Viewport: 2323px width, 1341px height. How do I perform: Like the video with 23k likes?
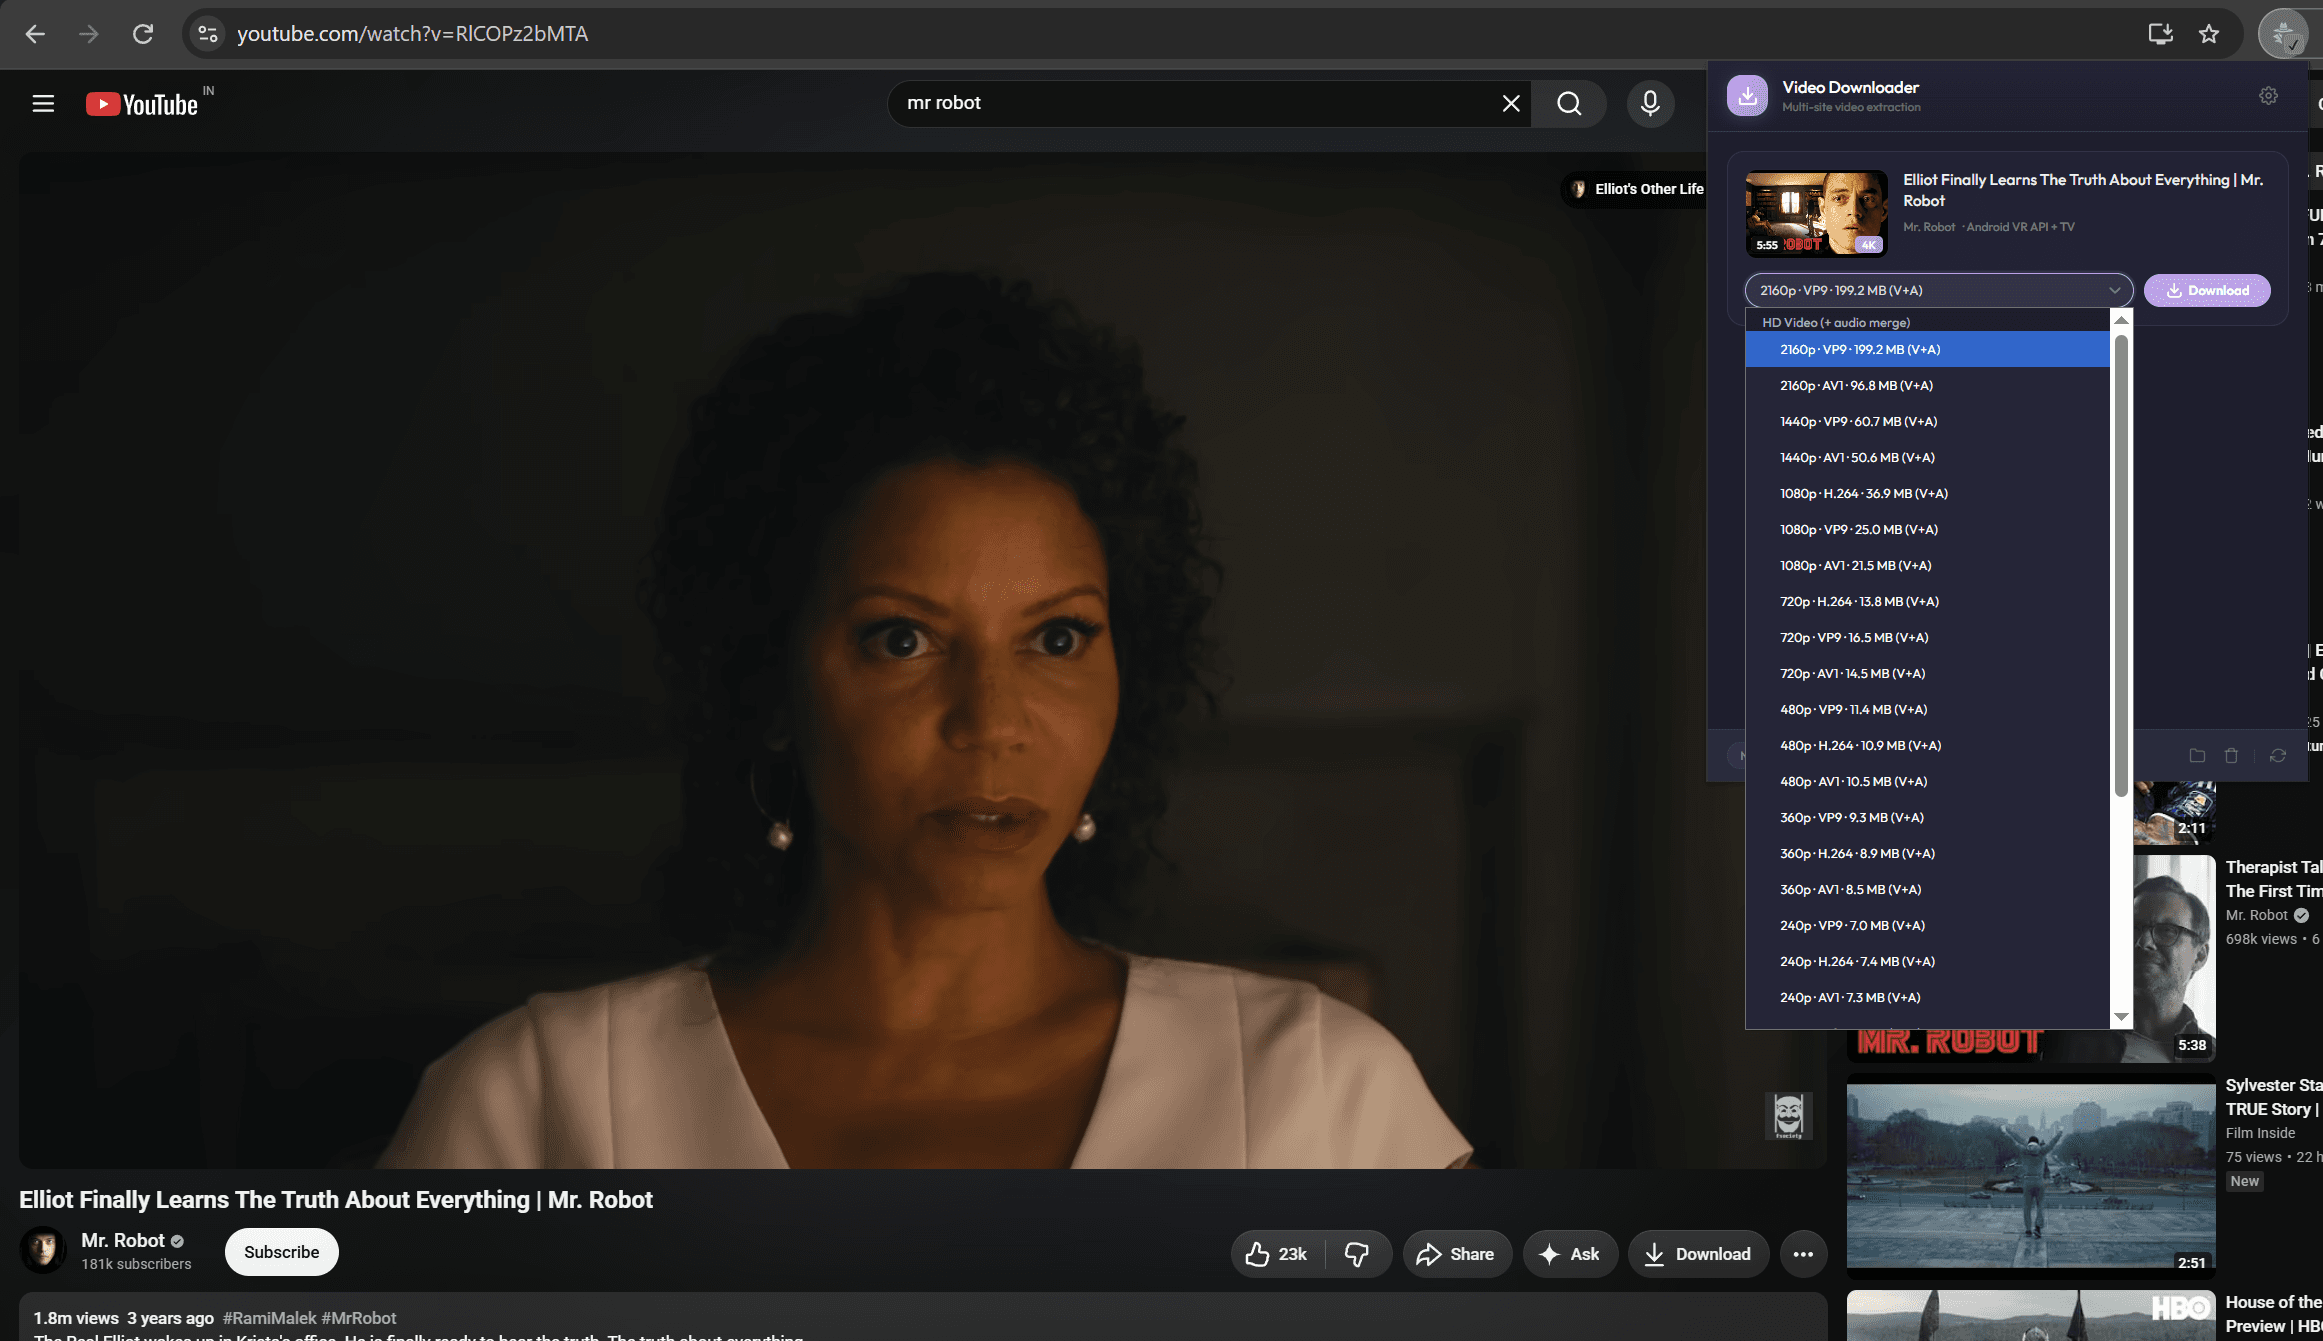pyautogui.click(x=1278, y=1254)
